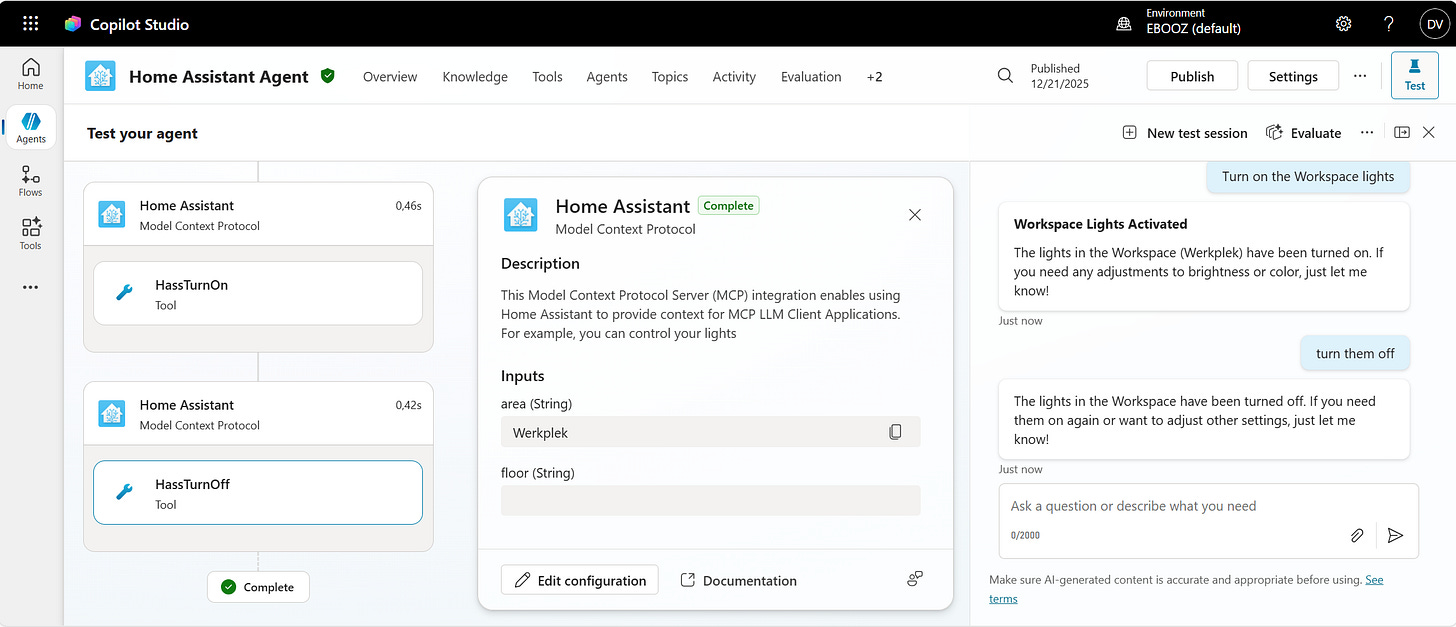
Task: Switch to the Agents tab
Action: (607, 76)
